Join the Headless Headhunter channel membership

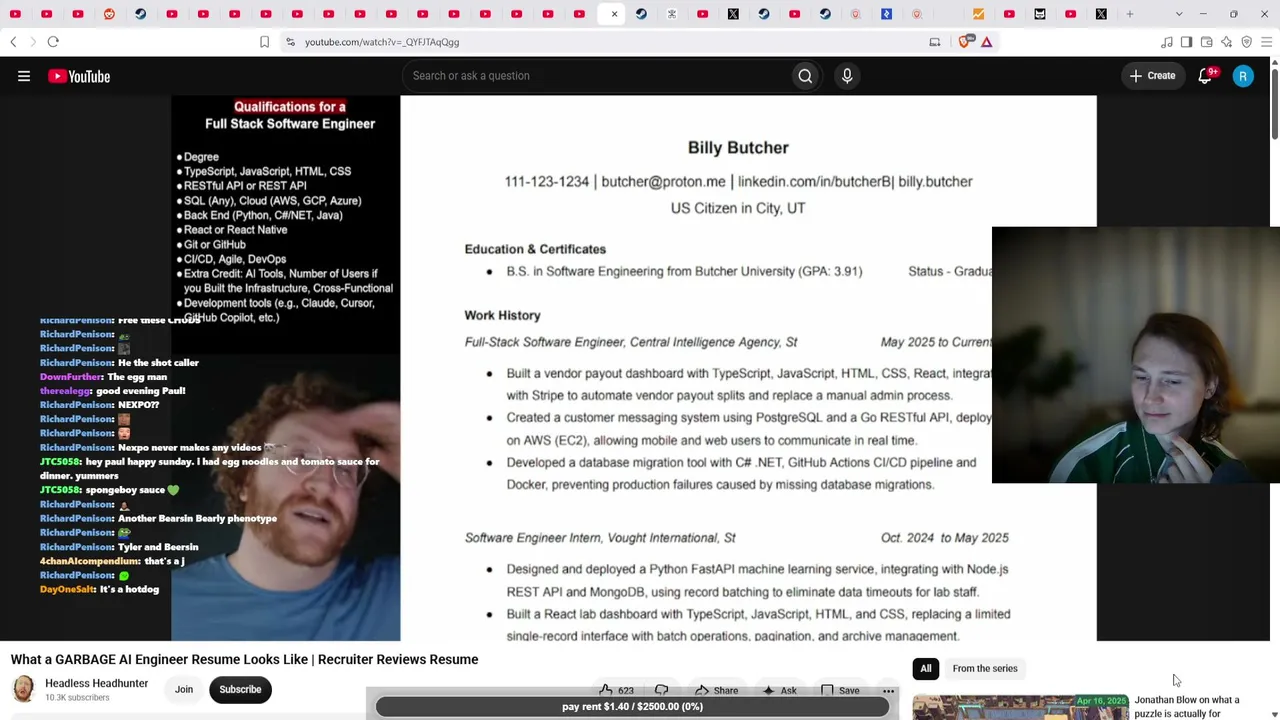point(184,689)
